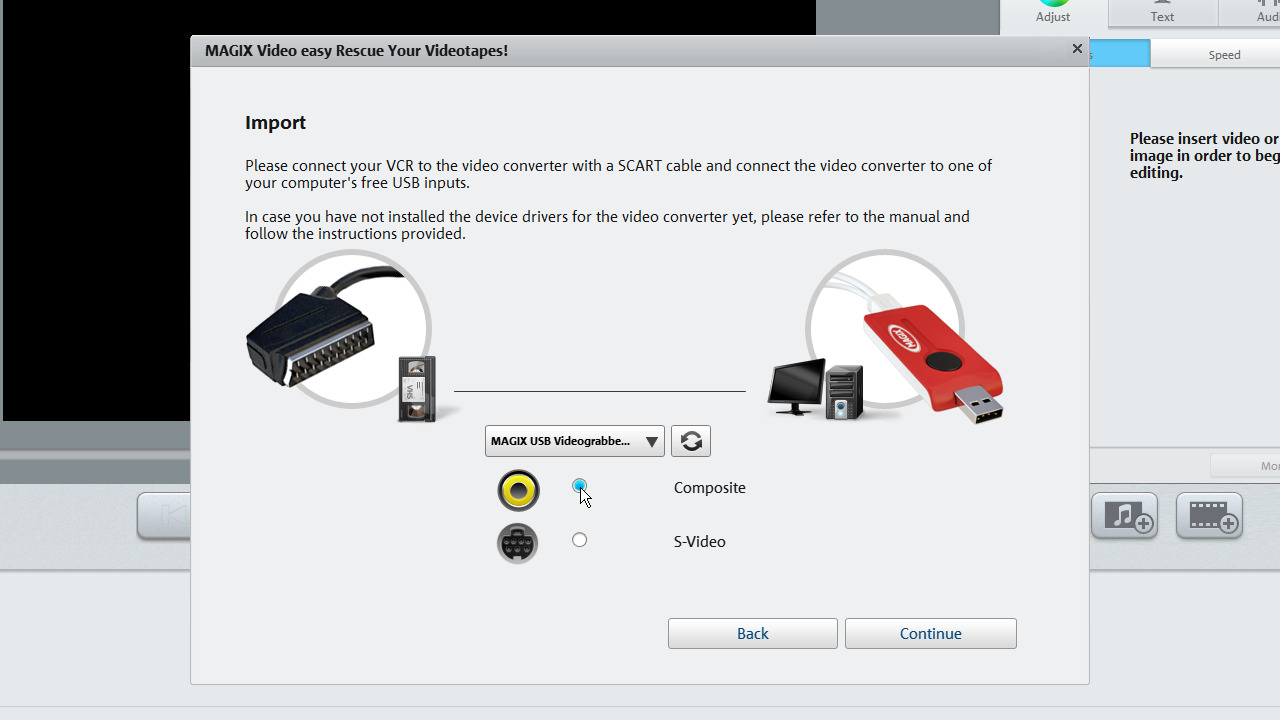Click the S-Video connector icon
Viewport: 1280px width, 720px height.
[x=518, y=544]
